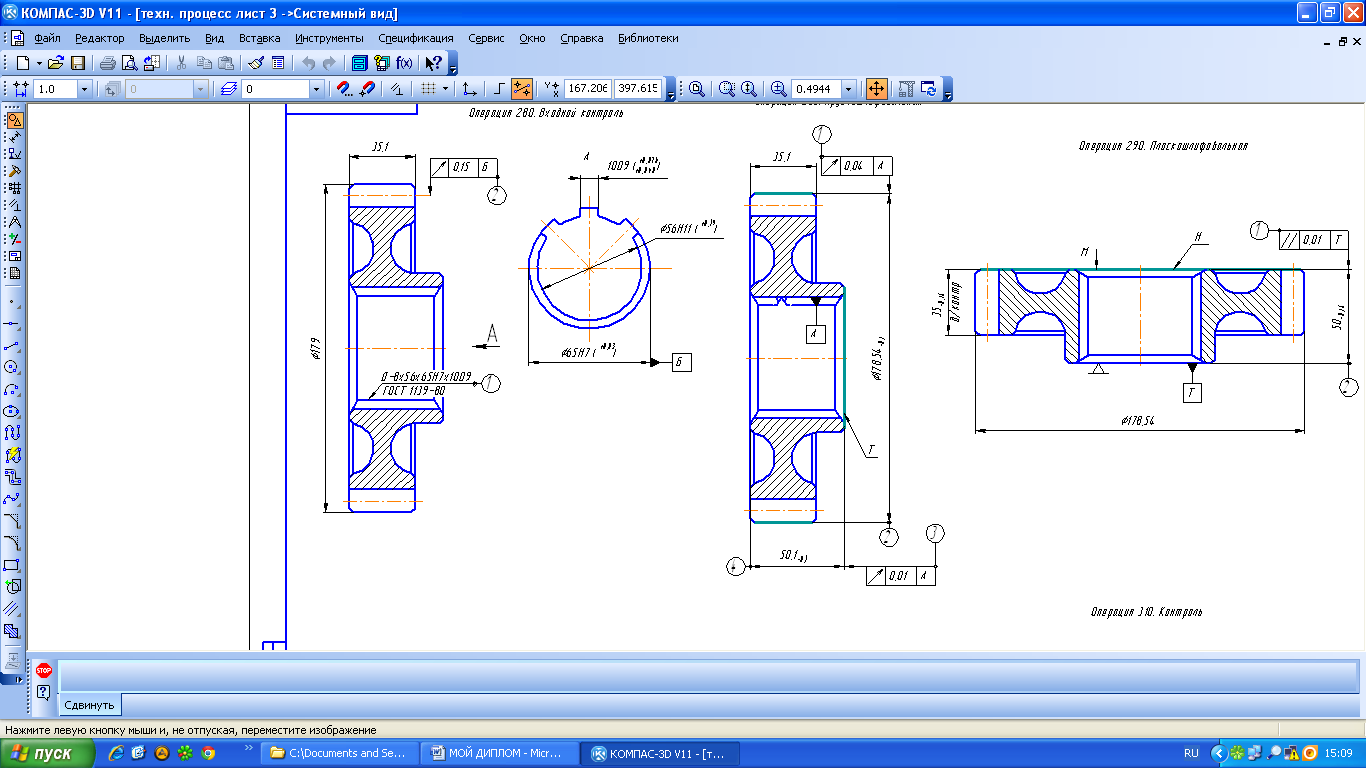This screenshot has height=768, width=1366.
Task: Open the layer number 0 dropdown
Action: coord(317,89)
